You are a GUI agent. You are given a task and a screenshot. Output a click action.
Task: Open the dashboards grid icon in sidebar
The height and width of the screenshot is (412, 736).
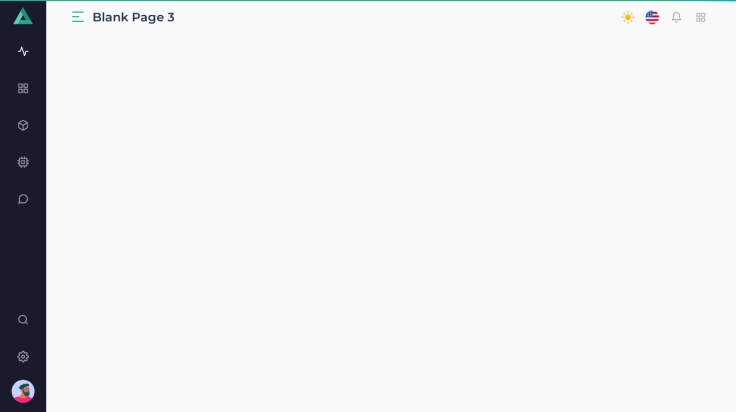(23, 88)
